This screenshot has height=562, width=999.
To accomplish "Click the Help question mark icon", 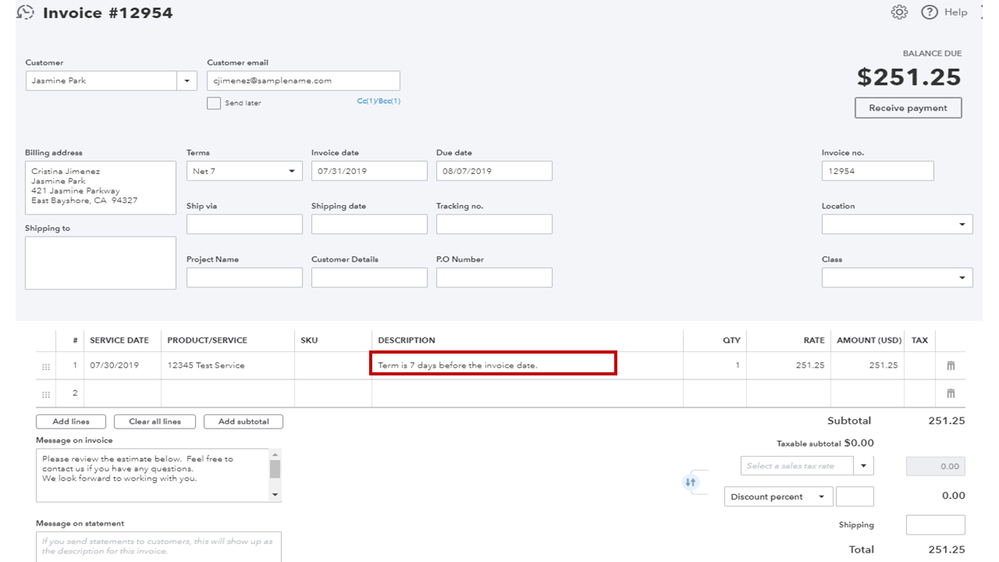I will (929, 12).
